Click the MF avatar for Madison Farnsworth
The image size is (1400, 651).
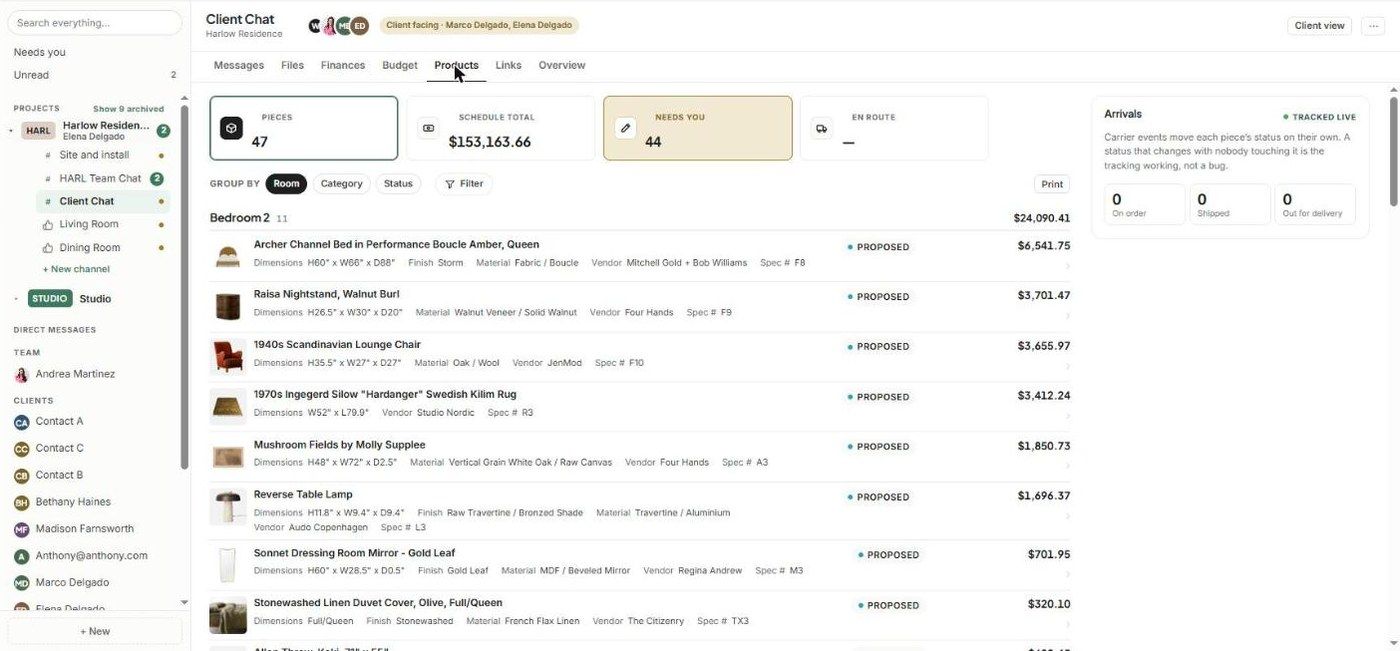(21, 529)
